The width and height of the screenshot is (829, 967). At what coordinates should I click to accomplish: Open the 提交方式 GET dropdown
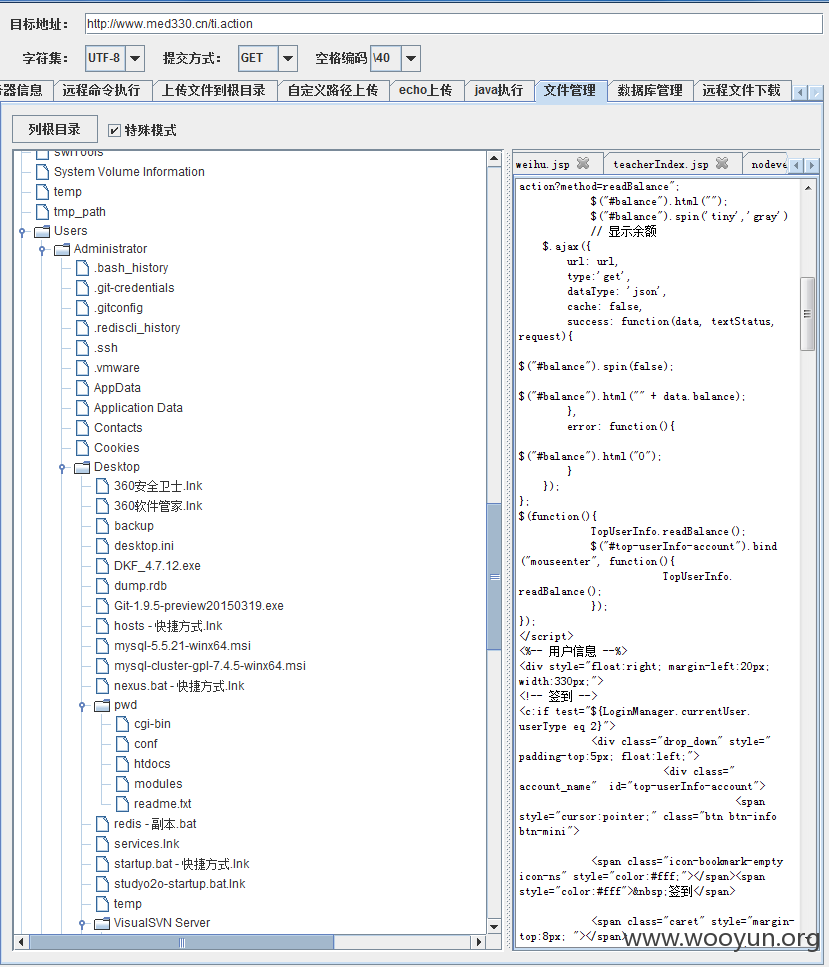[x=288, y=59]
